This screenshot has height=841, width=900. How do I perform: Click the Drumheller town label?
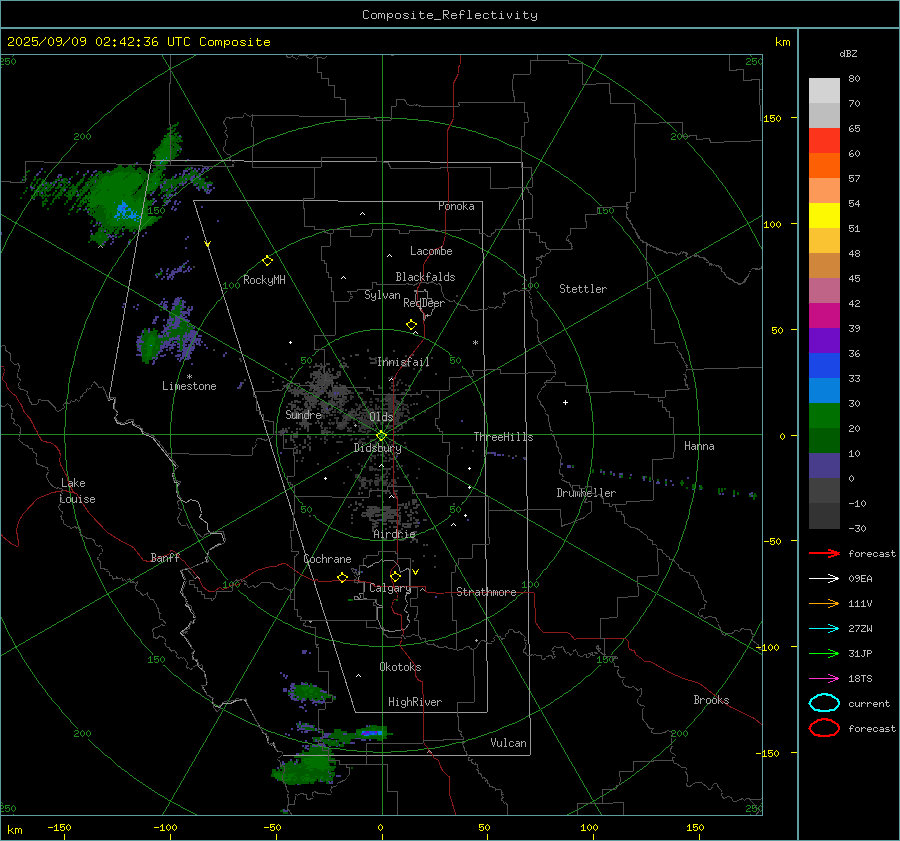tap(586, 493)
